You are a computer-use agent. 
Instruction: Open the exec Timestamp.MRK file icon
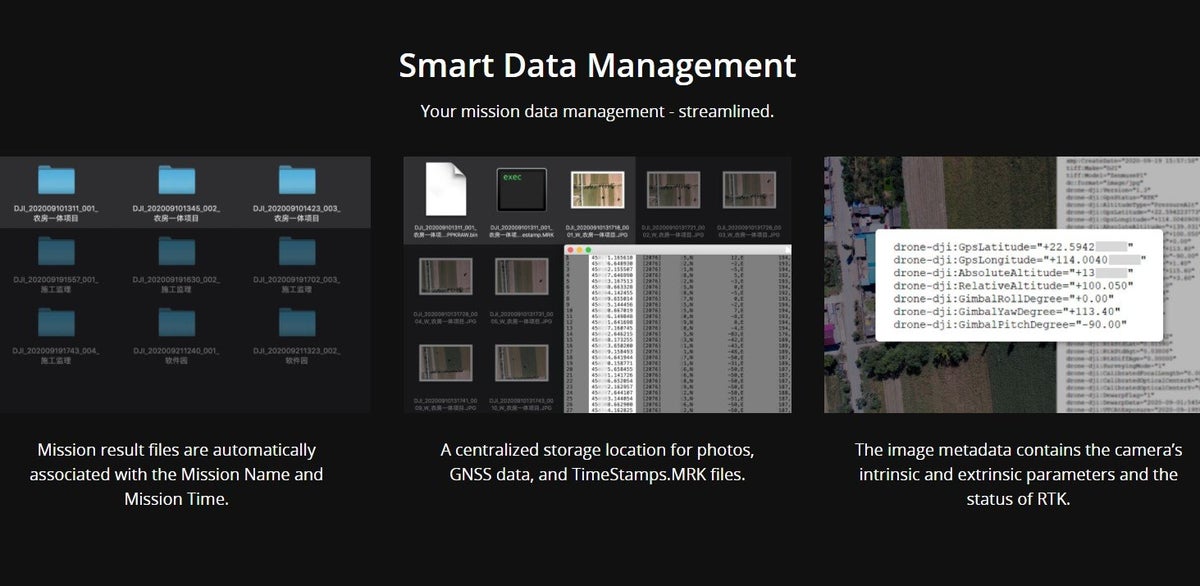pos(520,189)
